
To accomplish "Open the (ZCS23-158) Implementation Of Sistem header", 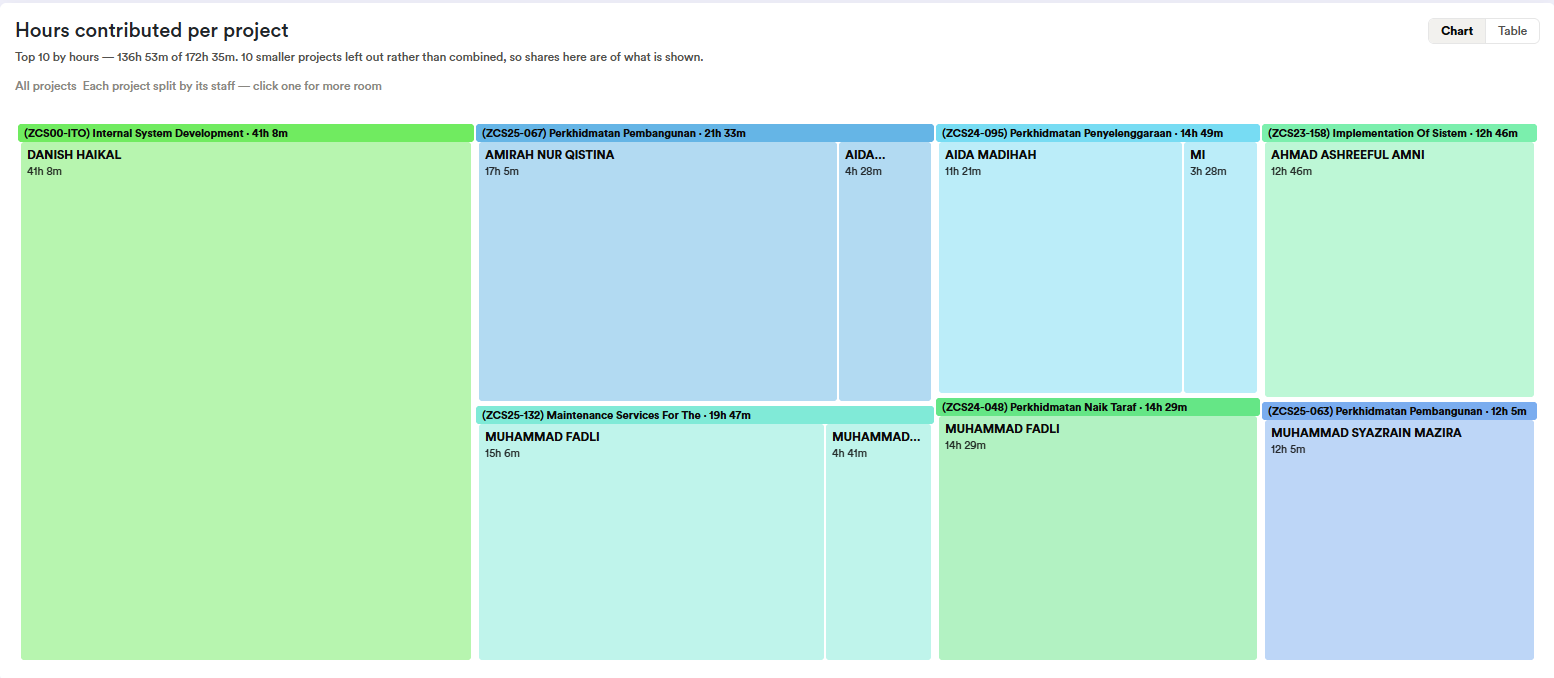I will click(1400, 133).
